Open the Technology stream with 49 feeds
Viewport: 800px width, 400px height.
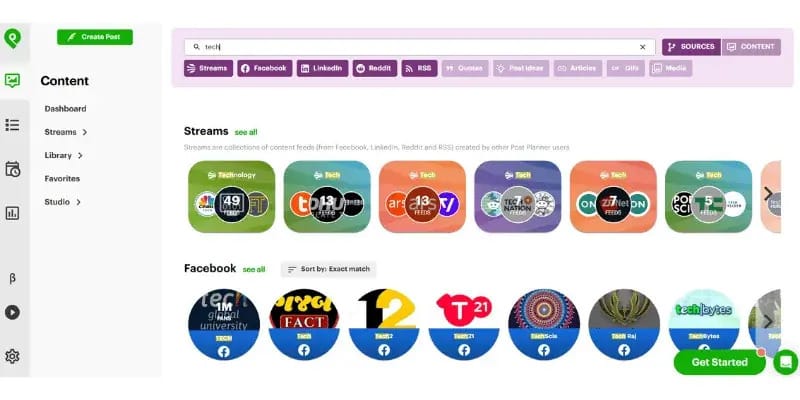point(232,196)
